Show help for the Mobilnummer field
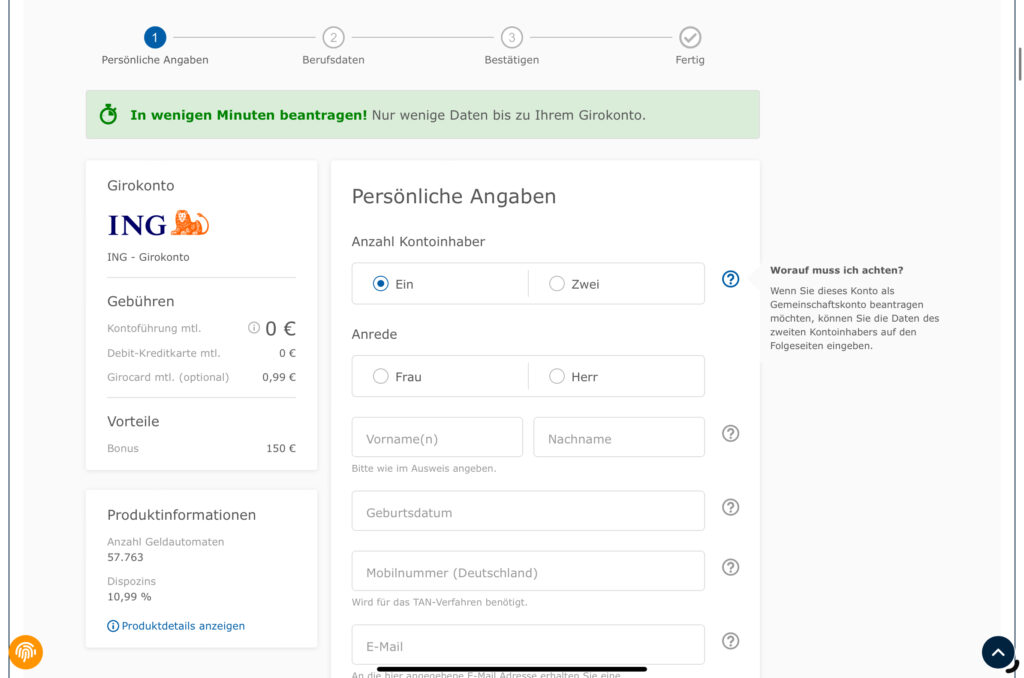 [730, 567]
